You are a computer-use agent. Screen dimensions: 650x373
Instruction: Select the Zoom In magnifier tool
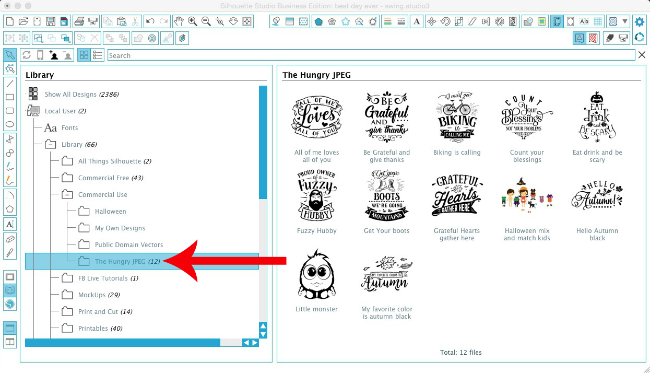(x=192, y=22)
